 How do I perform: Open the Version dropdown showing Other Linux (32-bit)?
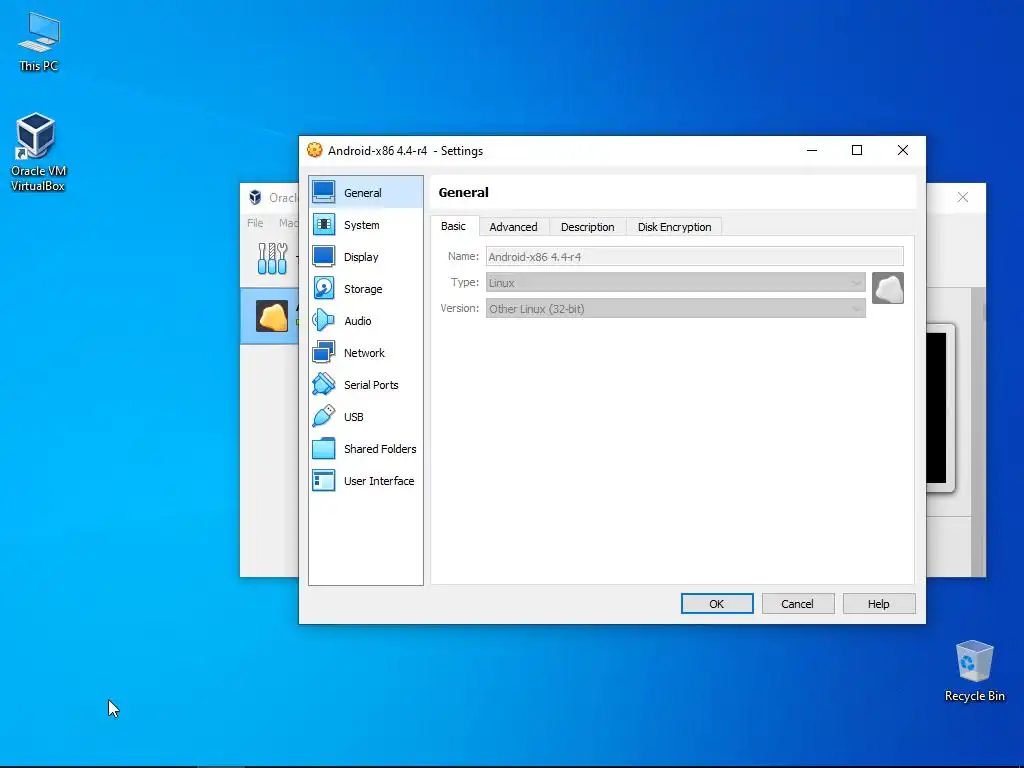pos(676,309)
